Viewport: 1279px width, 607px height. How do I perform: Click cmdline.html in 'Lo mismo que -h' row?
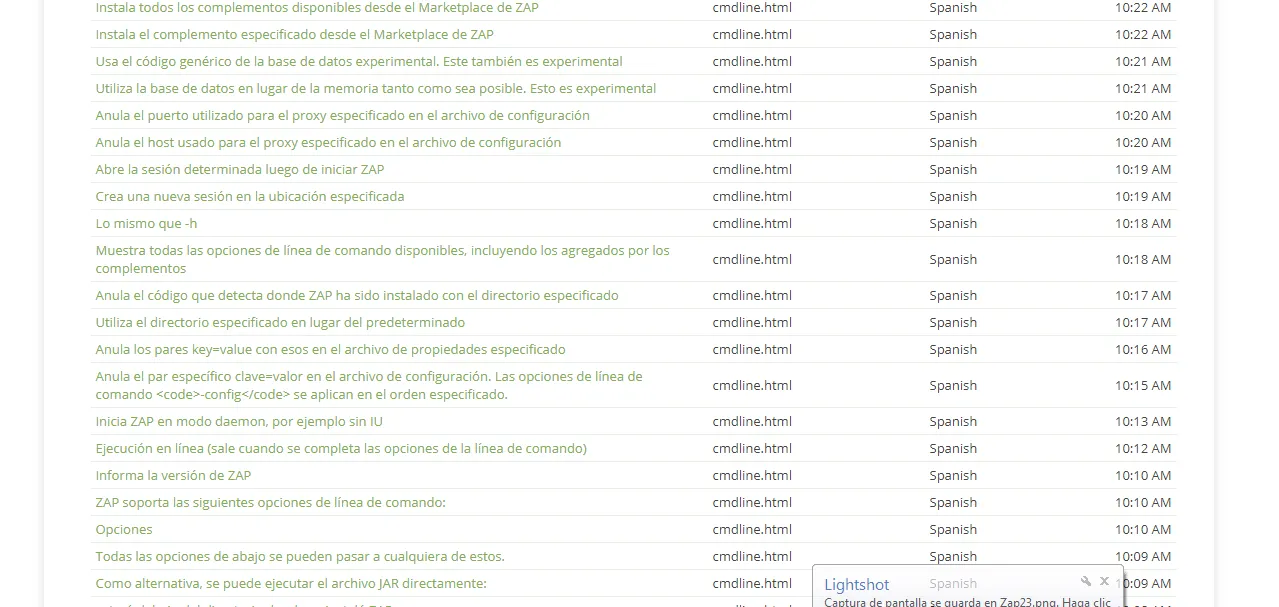[x=752, y=223]
